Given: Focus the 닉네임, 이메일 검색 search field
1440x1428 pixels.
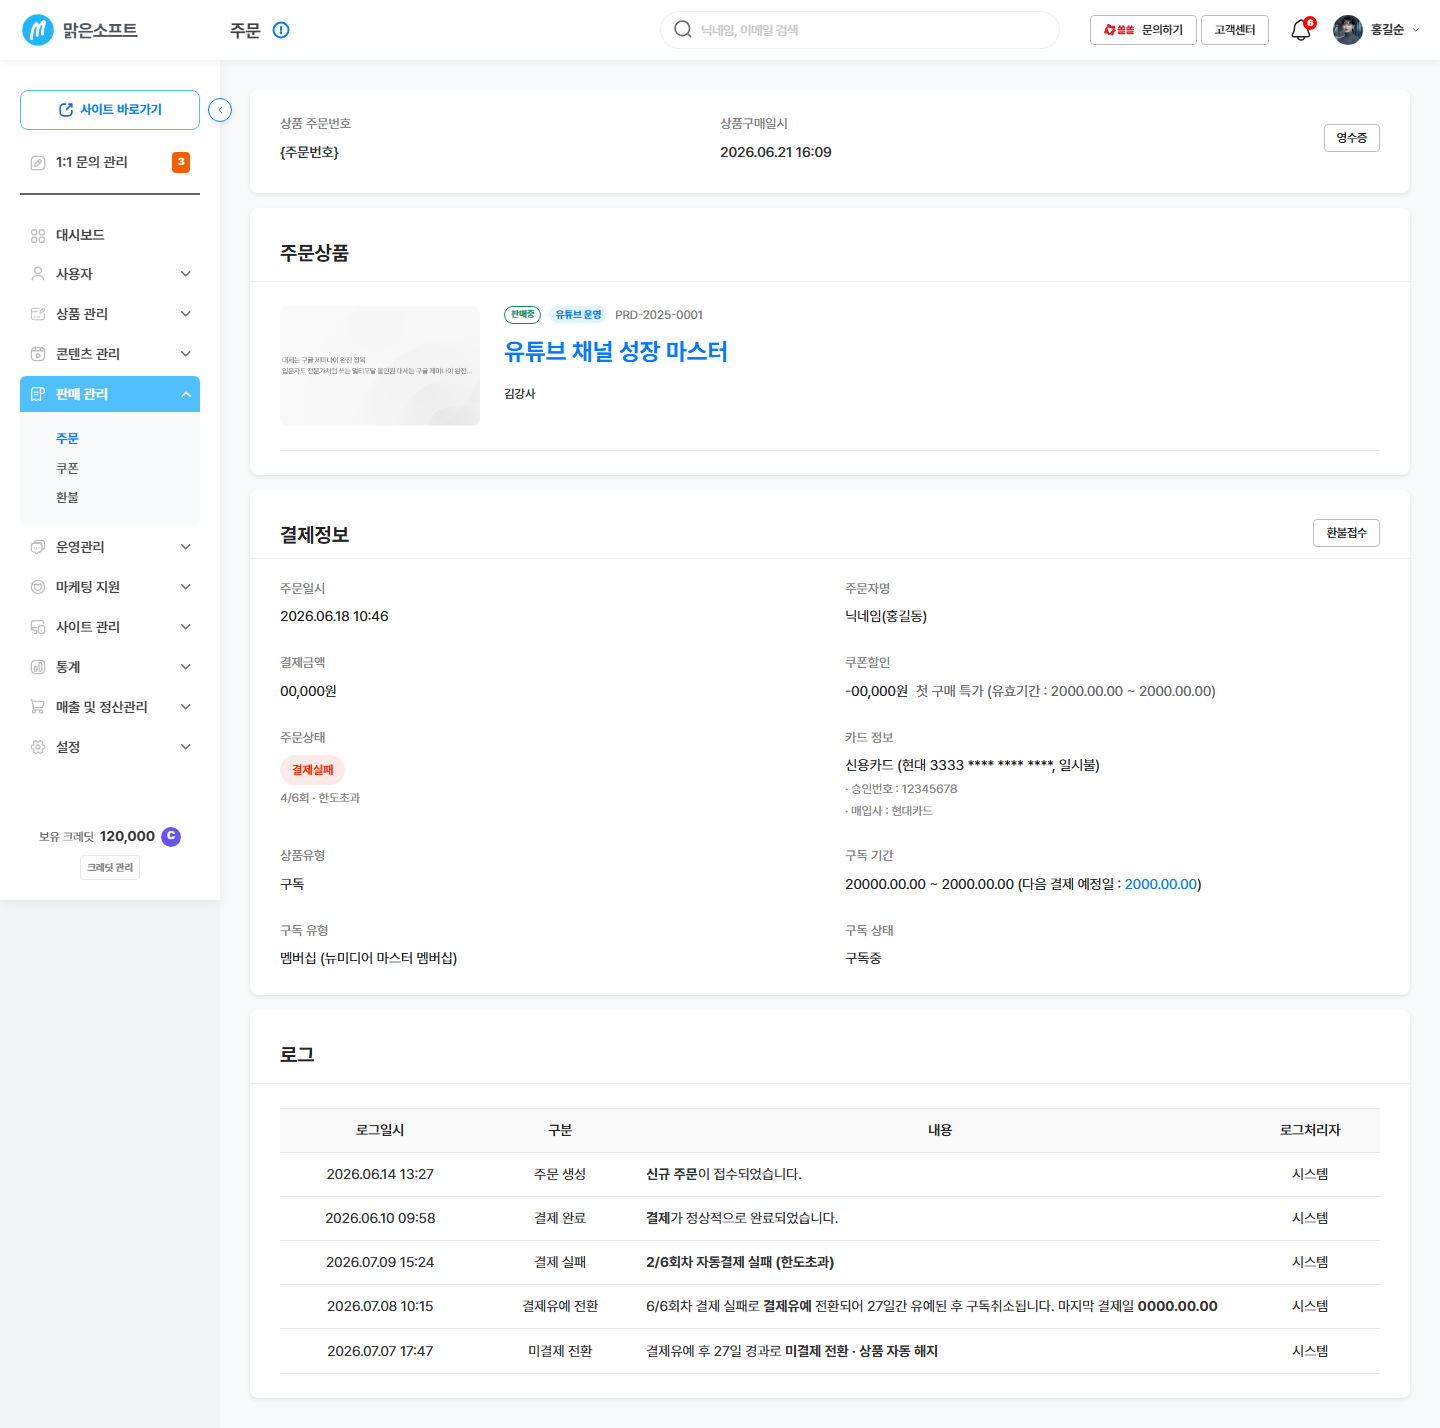Looking at the screenshot, I should (x=860, y=30).
